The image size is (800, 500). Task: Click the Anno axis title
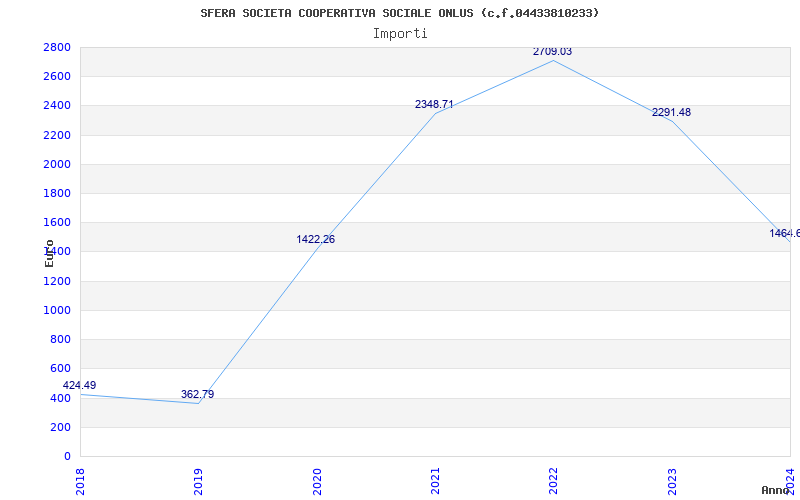(776, 490)
